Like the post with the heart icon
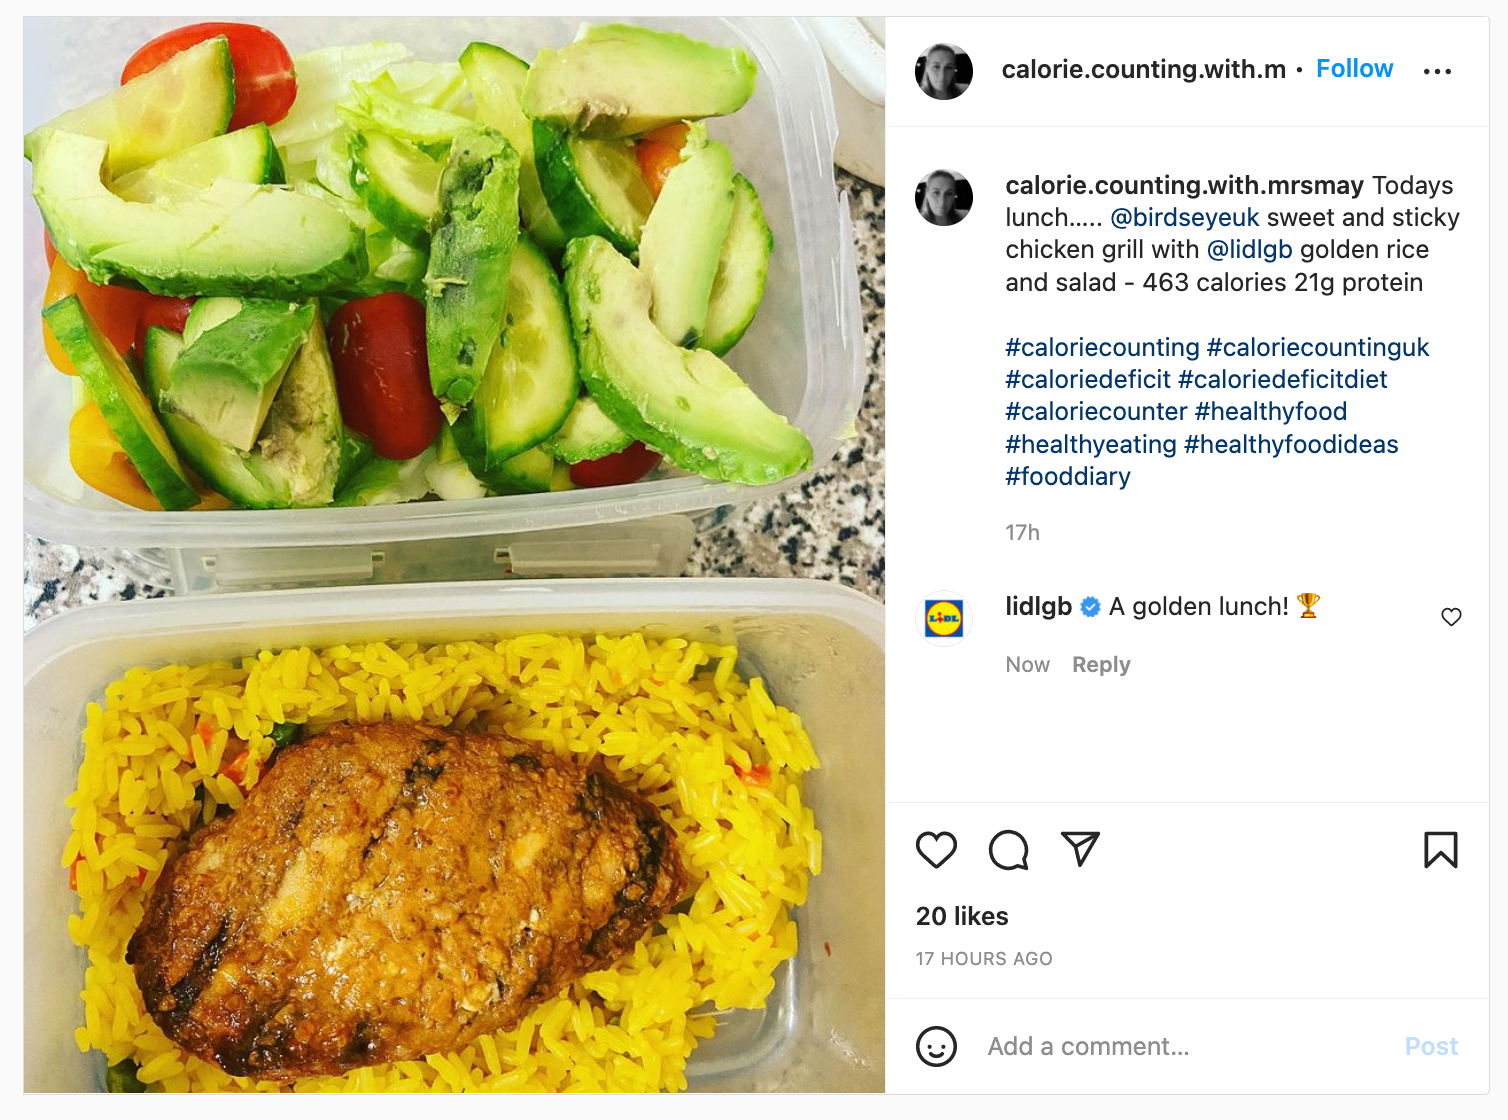 936,850
